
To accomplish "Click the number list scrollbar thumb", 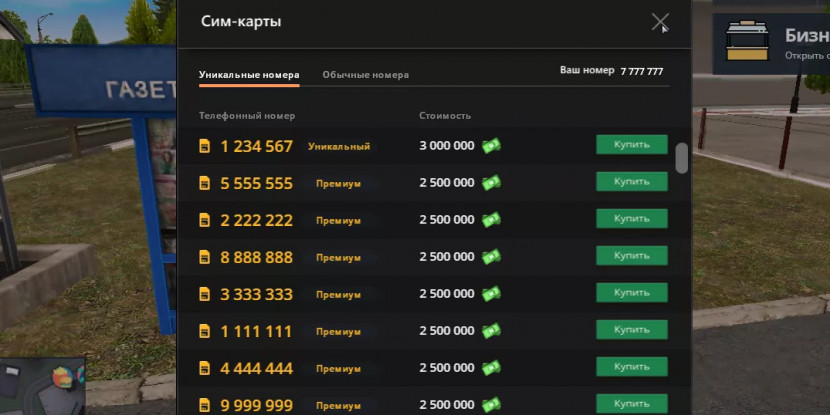I will click(682, 158).
